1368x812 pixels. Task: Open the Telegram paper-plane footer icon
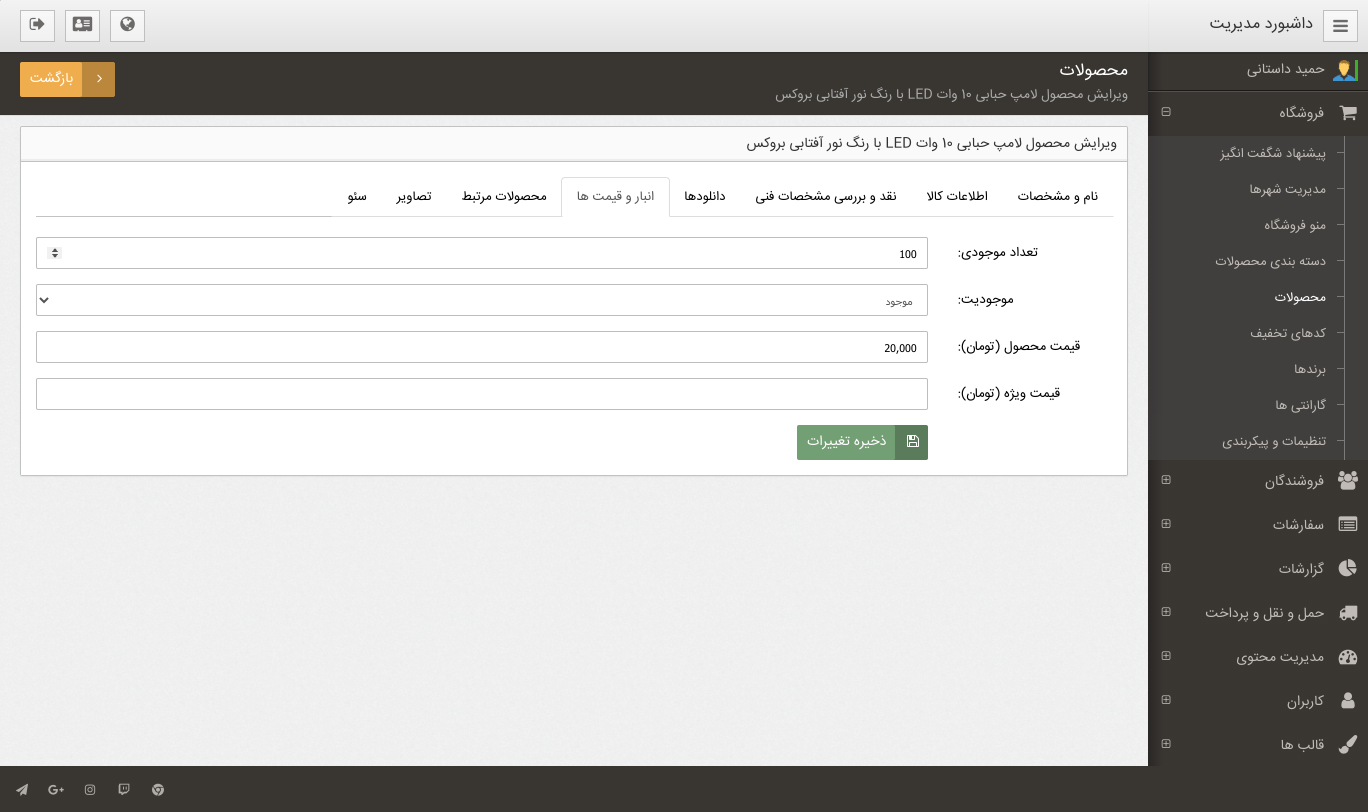click(23, 790)
